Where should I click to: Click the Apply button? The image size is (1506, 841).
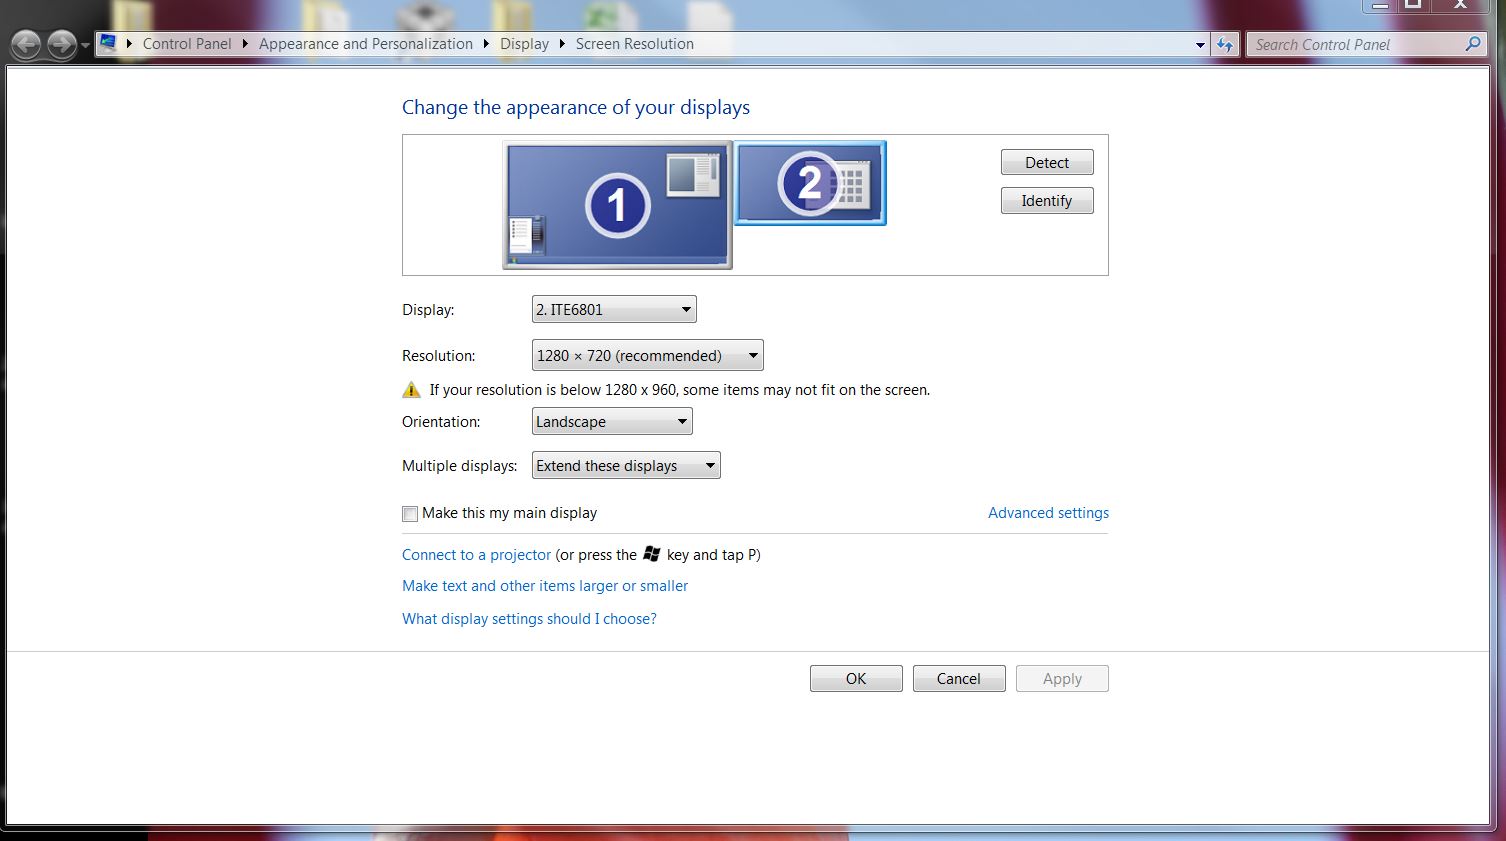coord(1062,678)
